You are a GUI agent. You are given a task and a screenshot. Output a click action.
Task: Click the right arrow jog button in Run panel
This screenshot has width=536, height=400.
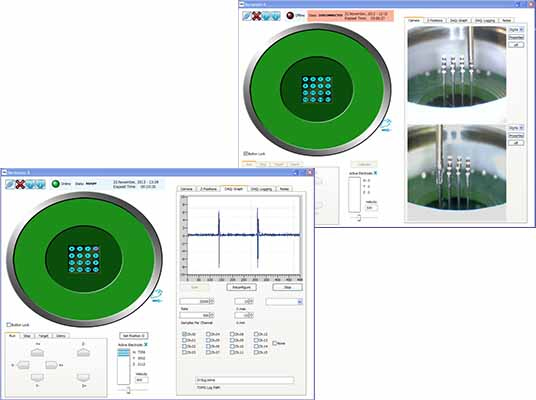click(x=51, y=365)
